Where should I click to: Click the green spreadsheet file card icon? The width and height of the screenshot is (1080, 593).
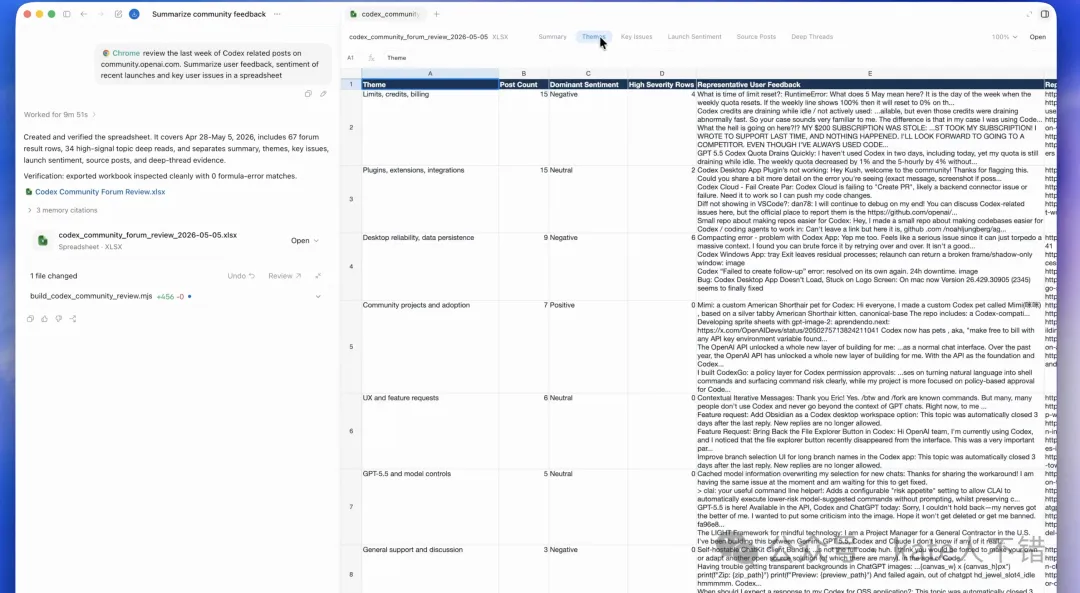point(43,240)
